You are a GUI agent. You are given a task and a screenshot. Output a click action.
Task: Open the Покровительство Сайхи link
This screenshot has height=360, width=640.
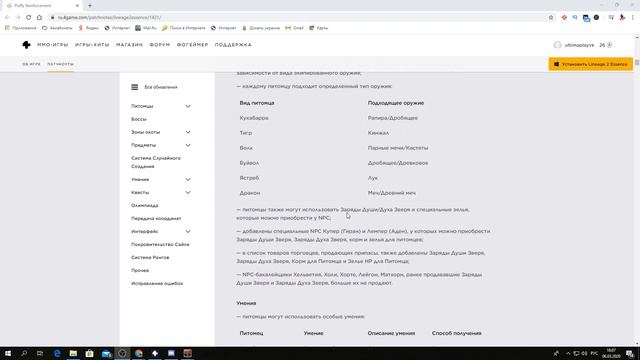click(x=160, y=244)
